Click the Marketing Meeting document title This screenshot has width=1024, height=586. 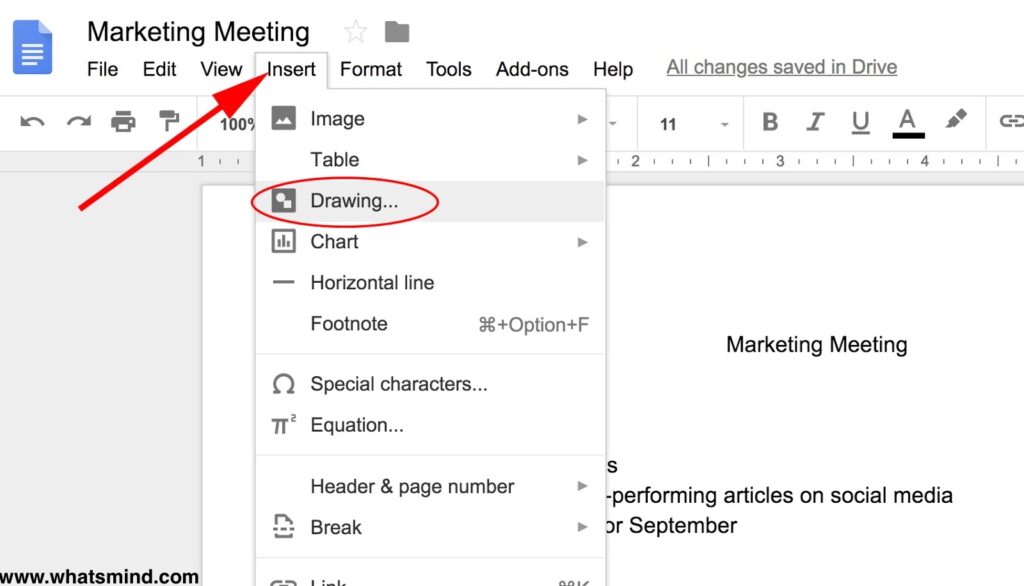point(199,31)
